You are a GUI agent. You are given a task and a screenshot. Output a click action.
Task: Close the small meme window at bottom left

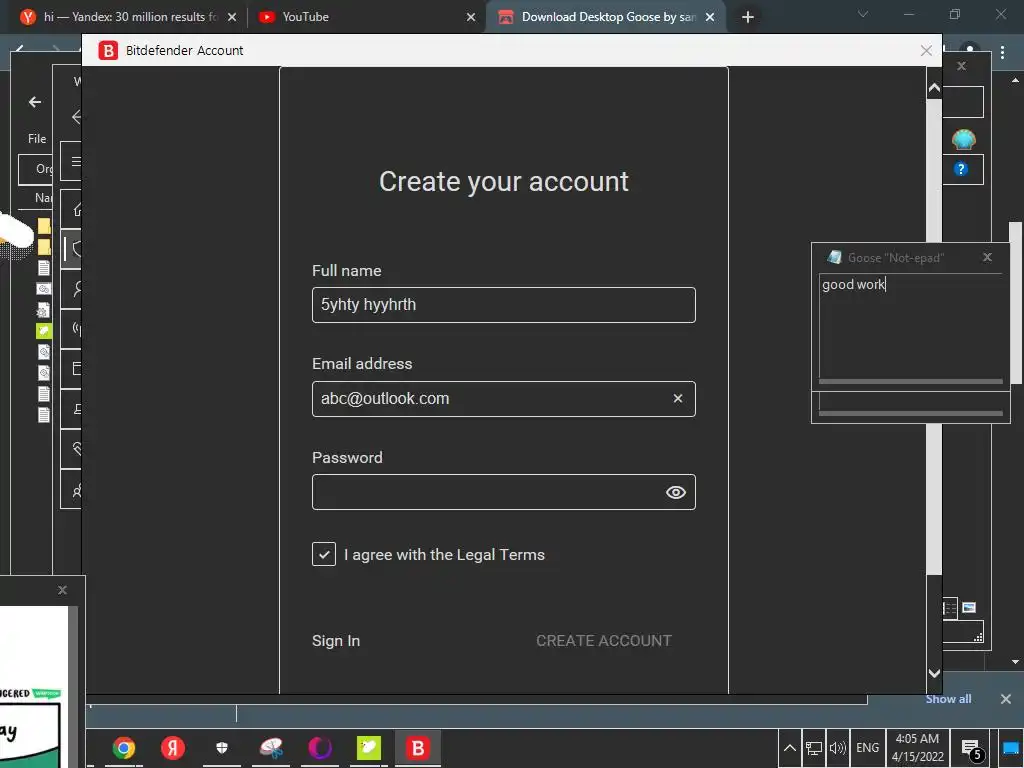[62, 590]
